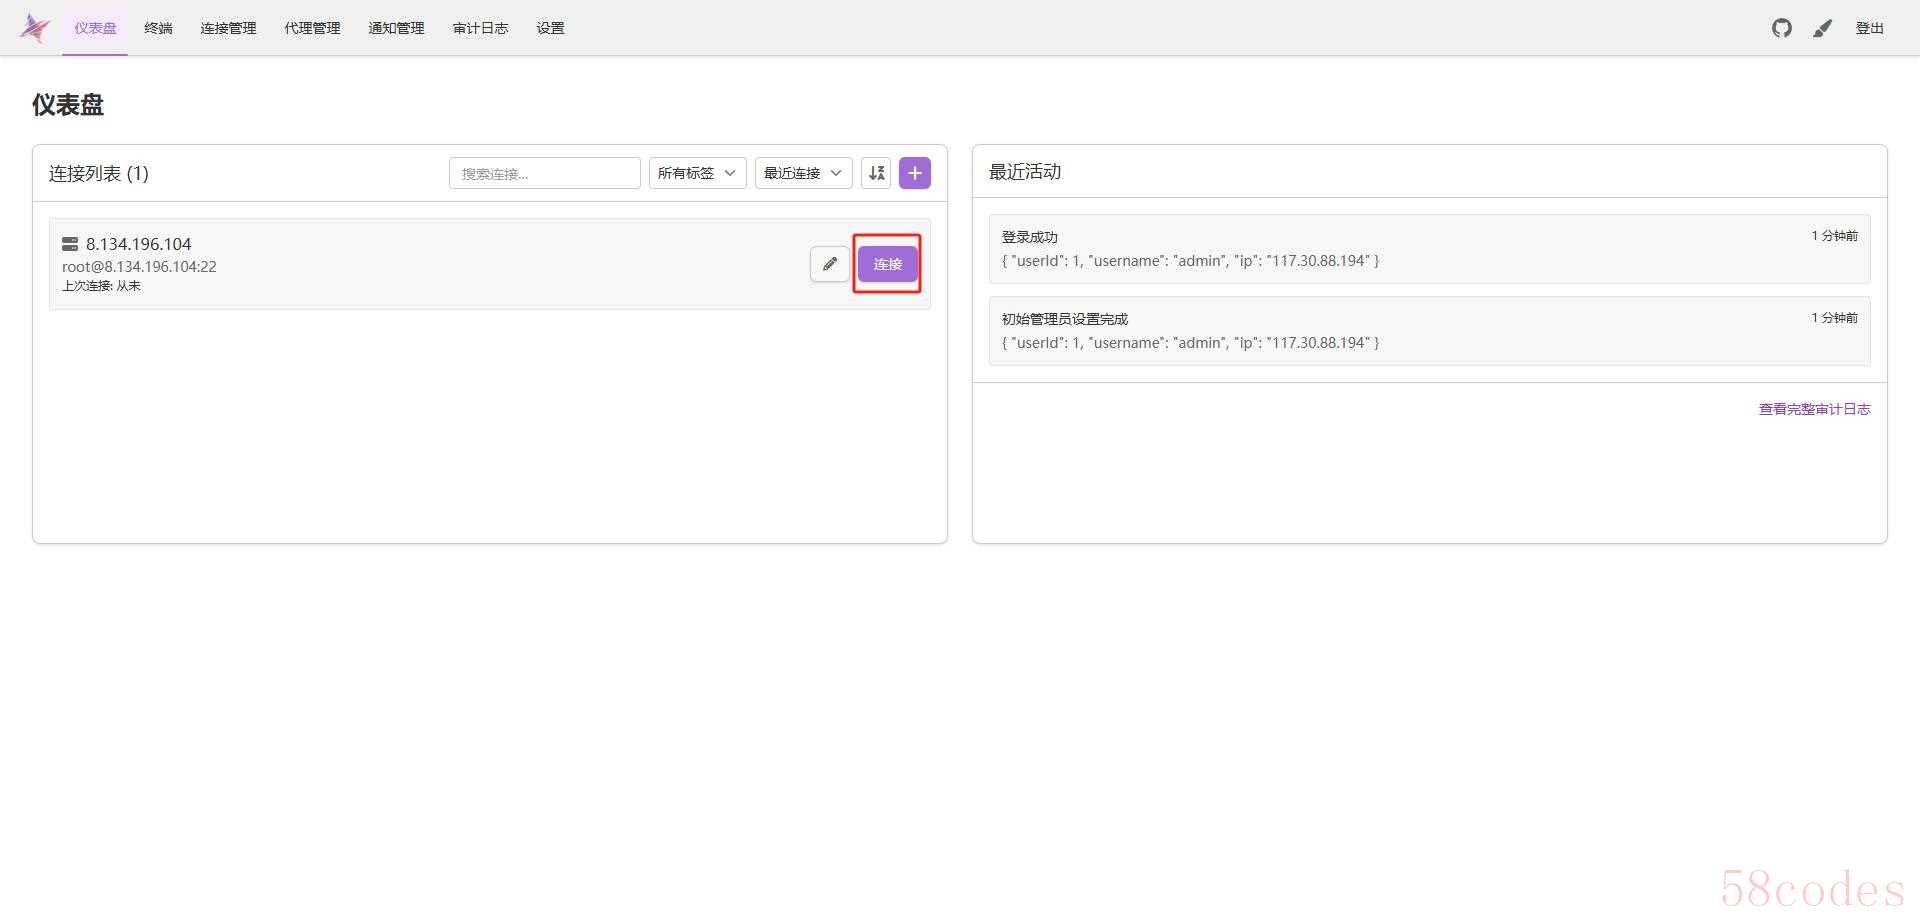Go to 连接管理 page

pyautogui.click(x=228, y=28)
